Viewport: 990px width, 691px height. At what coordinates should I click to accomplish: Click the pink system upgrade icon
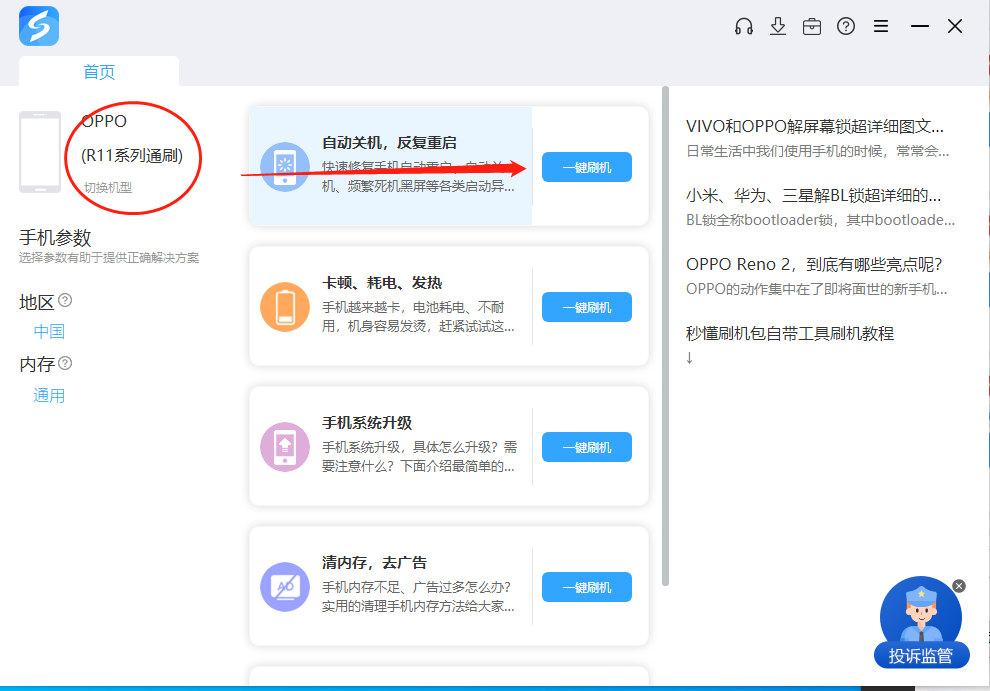coord(285,447)
